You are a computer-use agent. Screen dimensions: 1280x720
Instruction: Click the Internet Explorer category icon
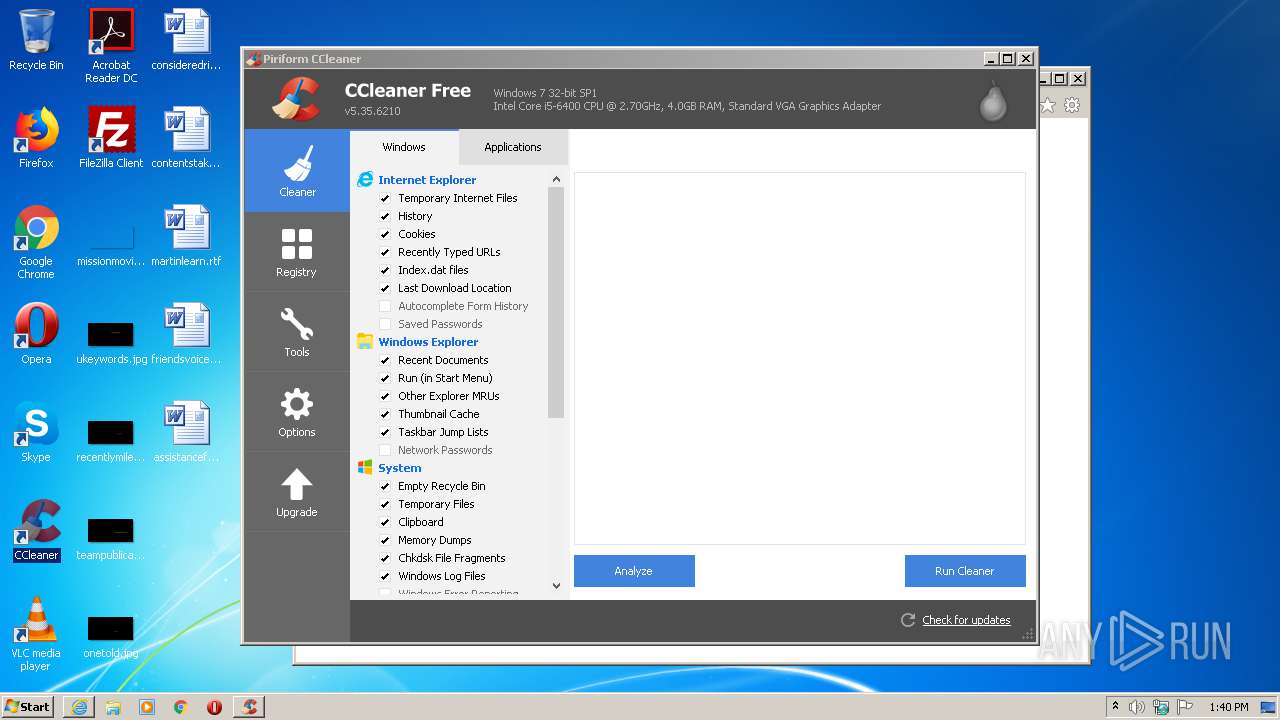(365, 180)
